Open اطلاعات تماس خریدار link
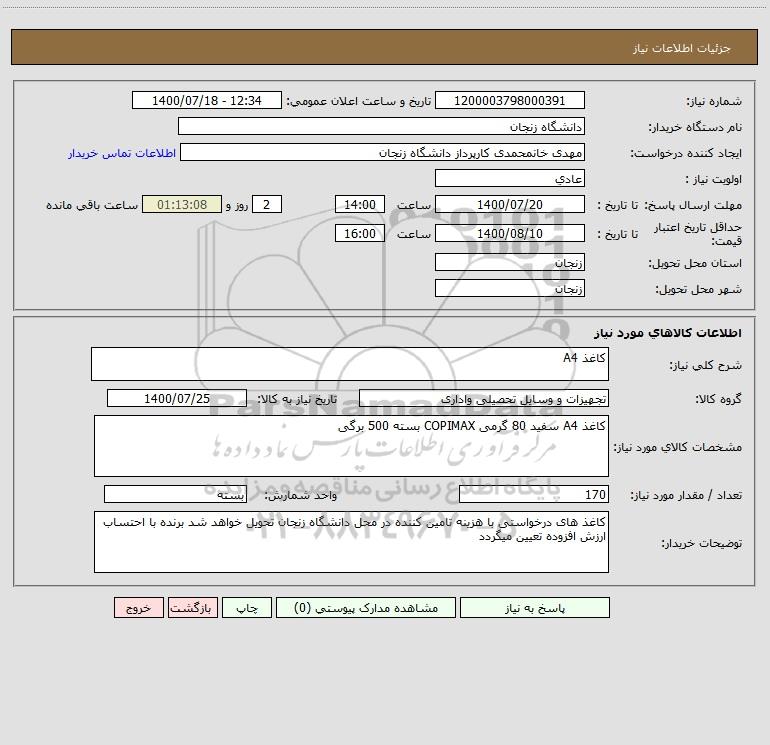The height and width of the screenshot is (745, 770). [122, 153]
